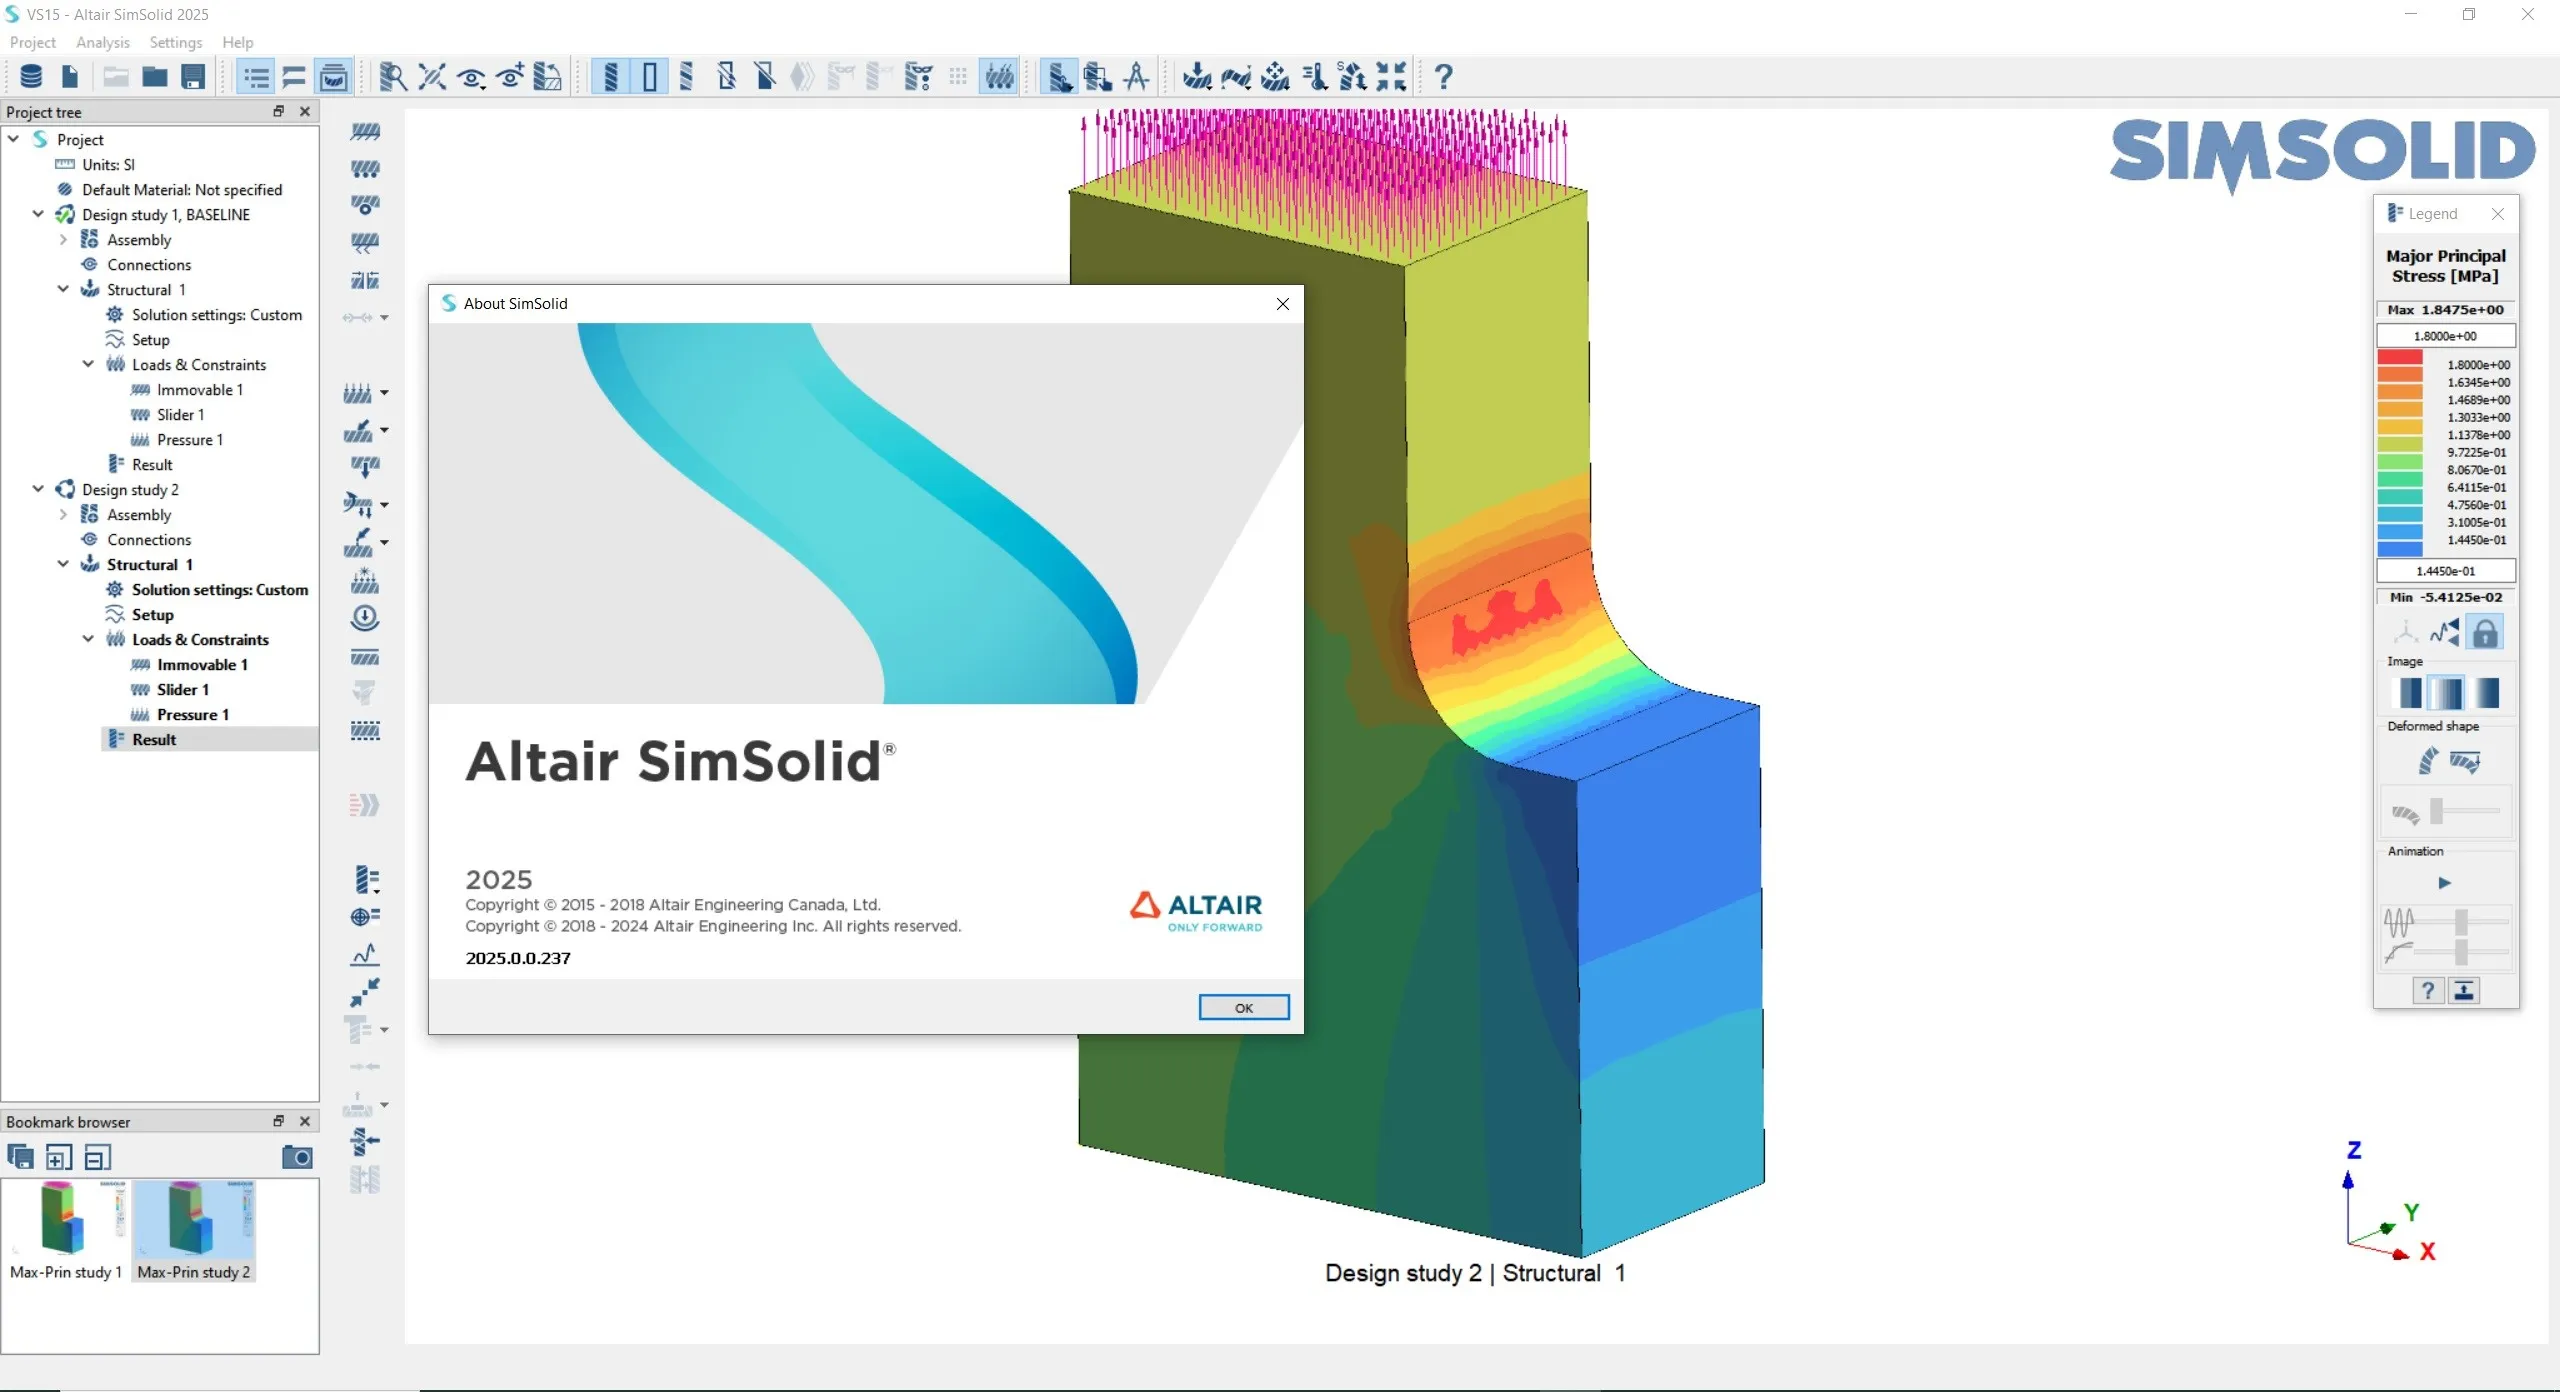Click the legend upper limit 1.8000e+00 field

coord(2446,336)
